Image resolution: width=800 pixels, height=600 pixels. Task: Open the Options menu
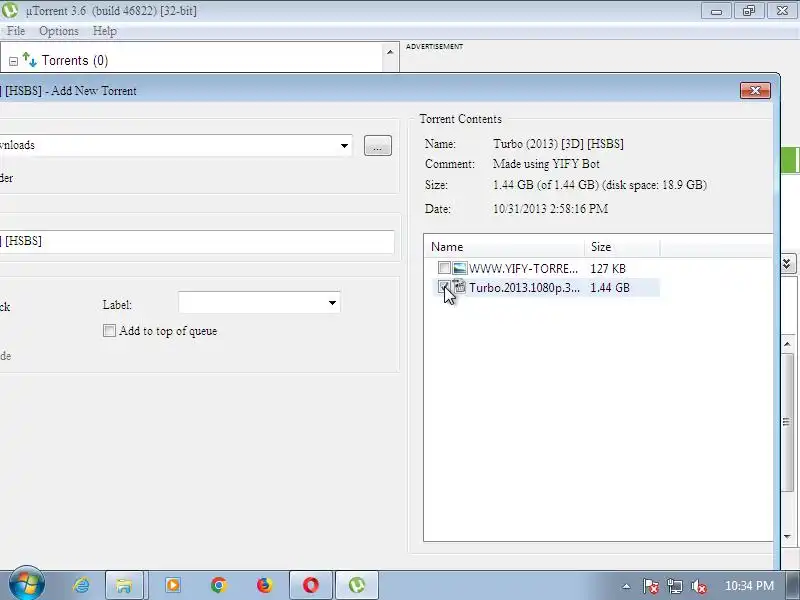tap(59, 31)
